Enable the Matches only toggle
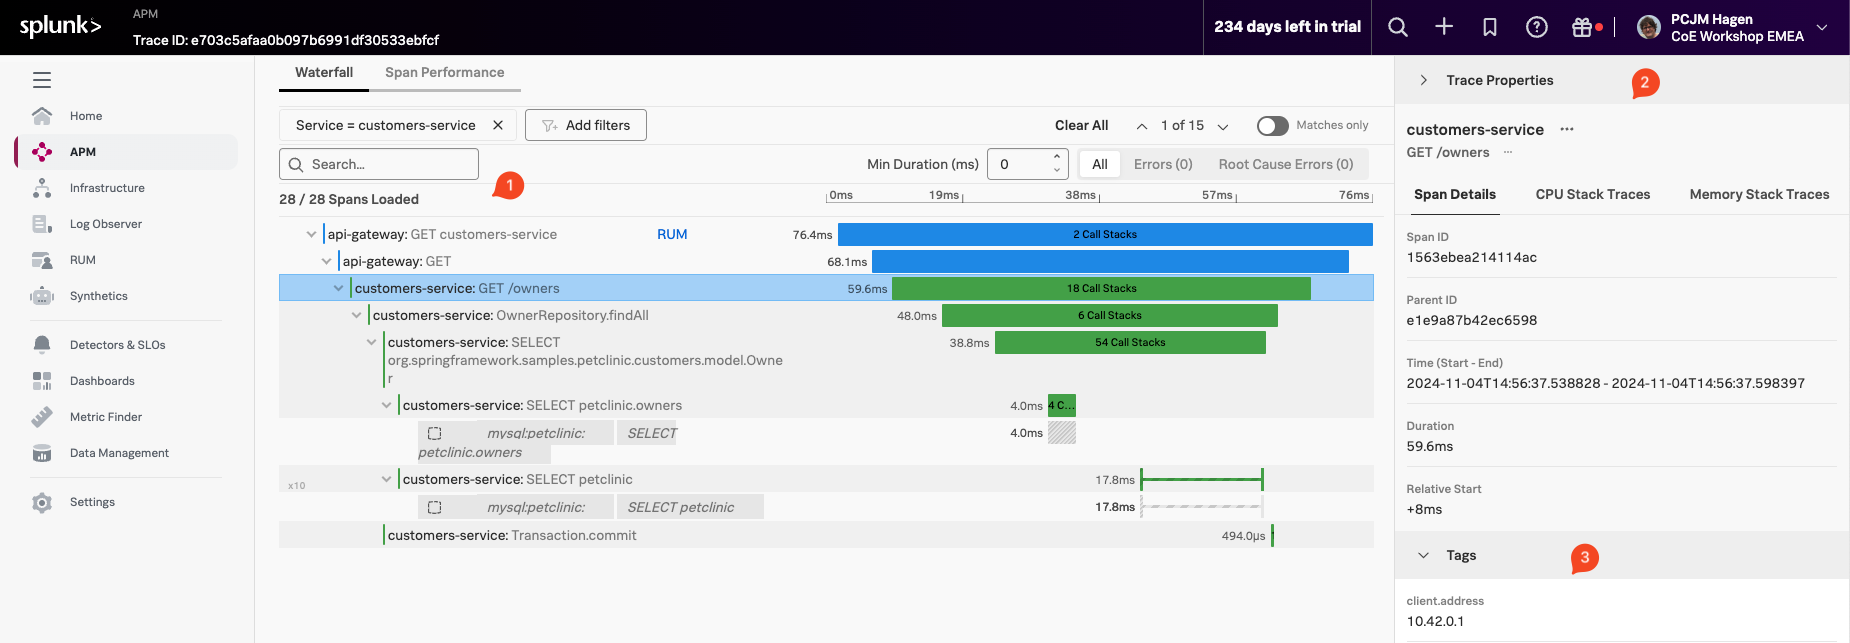The height and width of the screenshot is (643, 1850). (1272, 125)
